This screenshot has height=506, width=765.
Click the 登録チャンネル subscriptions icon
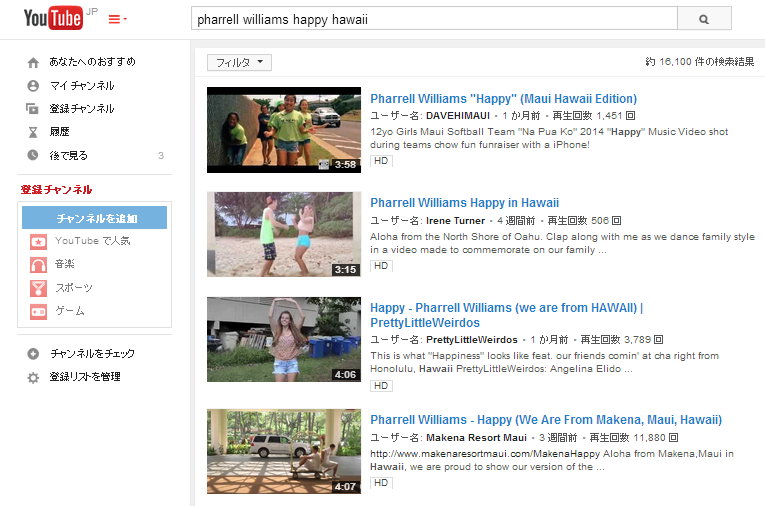tap(33, 108)
